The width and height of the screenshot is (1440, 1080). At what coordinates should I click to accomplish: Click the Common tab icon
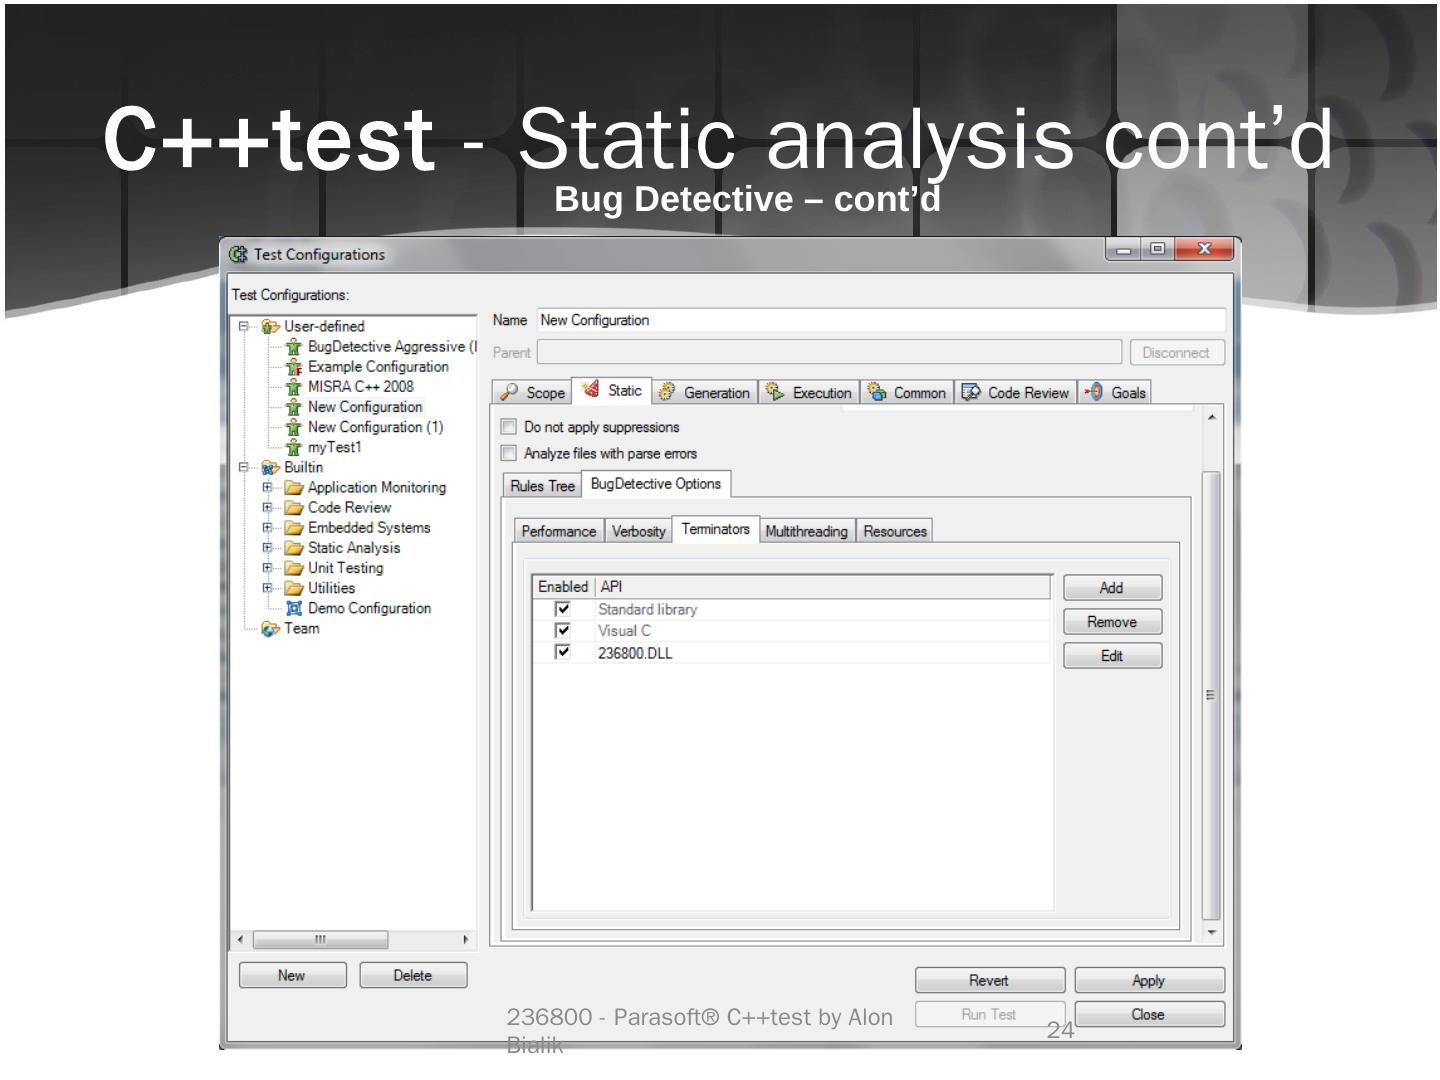[x=877, y=392]
